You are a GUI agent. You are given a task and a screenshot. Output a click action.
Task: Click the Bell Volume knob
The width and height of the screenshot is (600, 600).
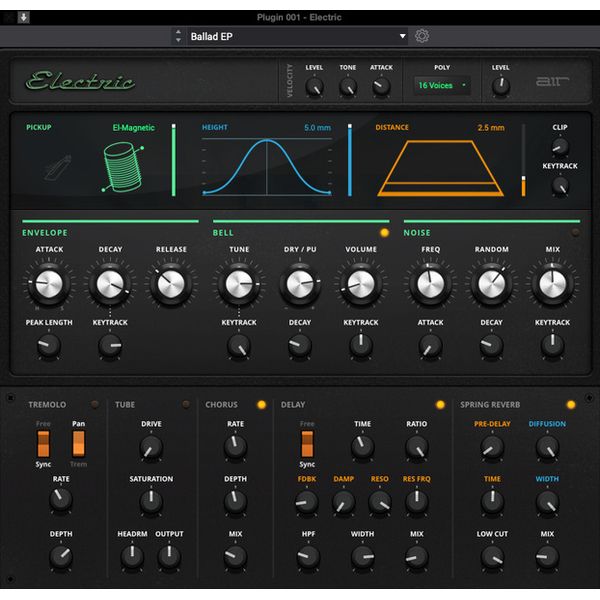pos(361,284)
